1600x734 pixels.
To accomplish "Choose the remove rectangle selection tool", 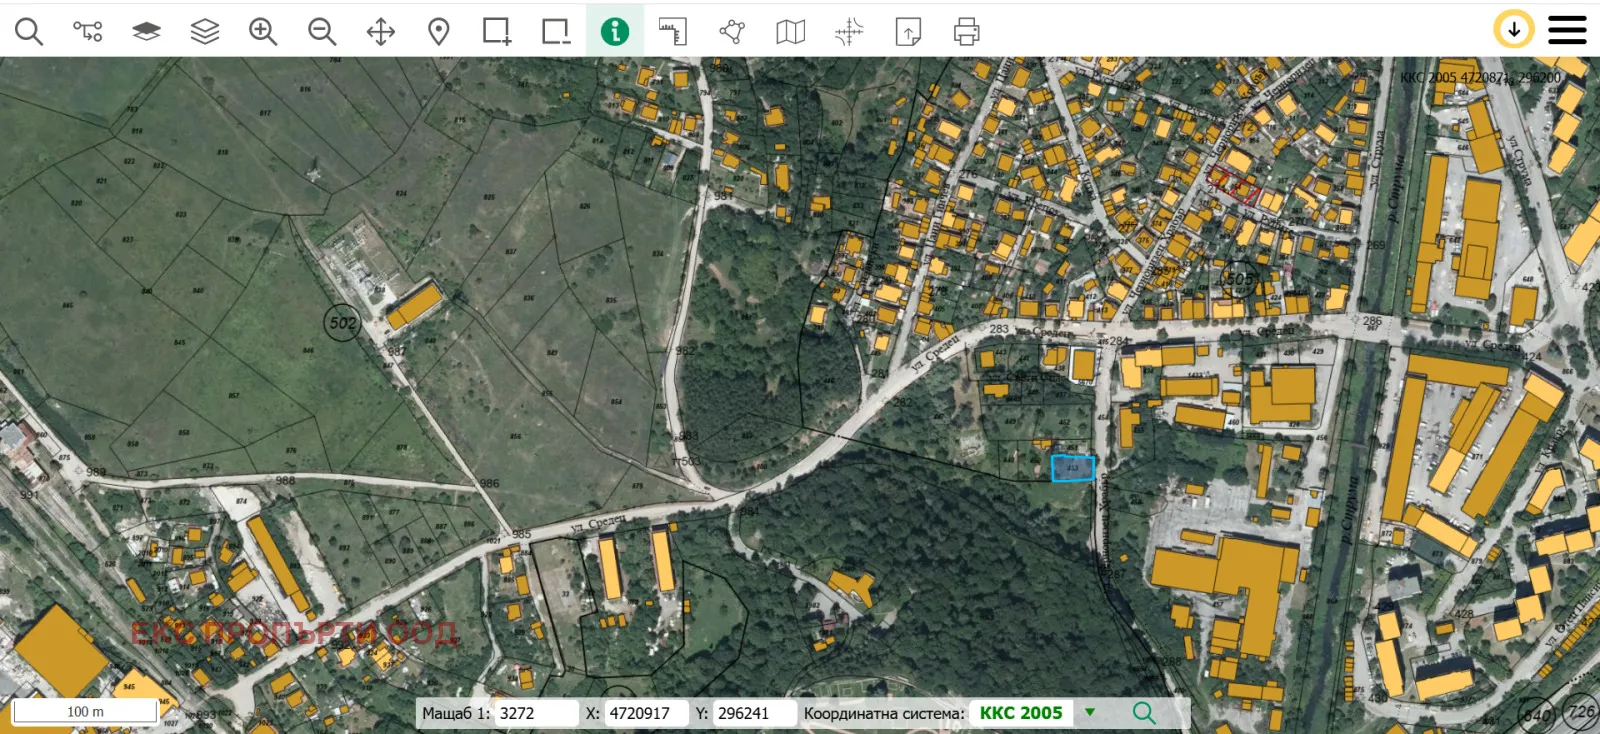I will [556, 32].
